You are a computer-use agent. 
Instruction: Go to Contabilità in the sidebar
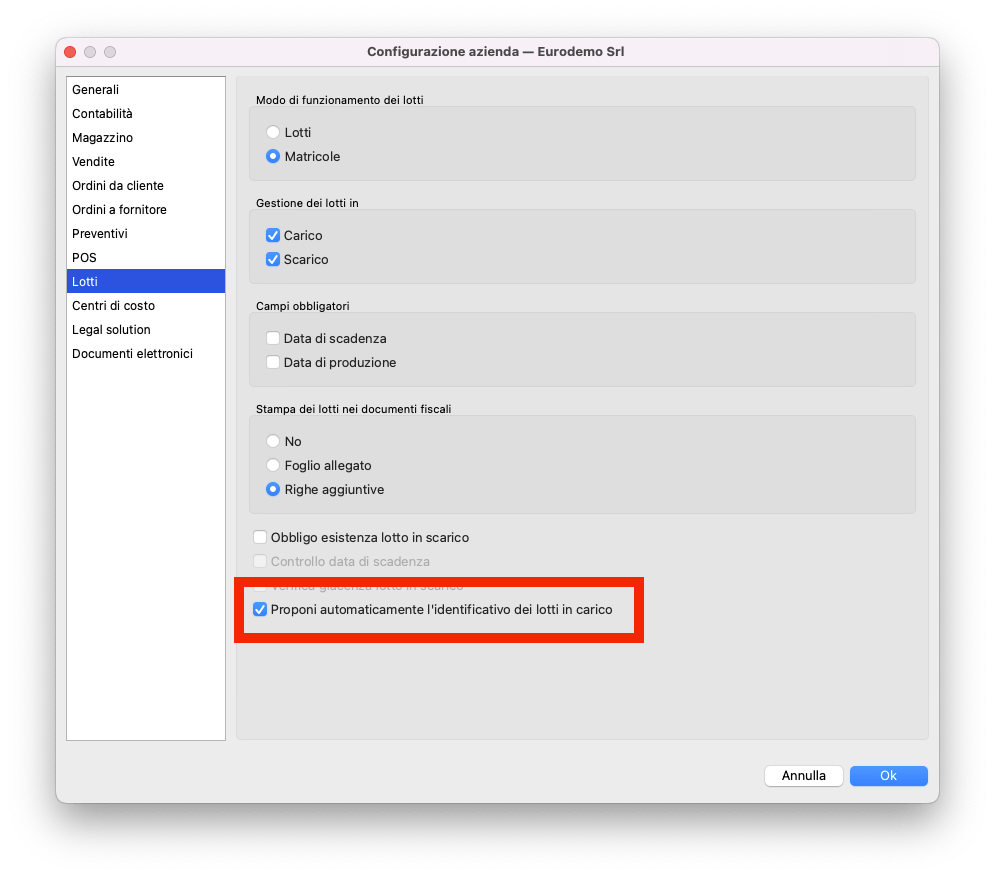(102, 114)
